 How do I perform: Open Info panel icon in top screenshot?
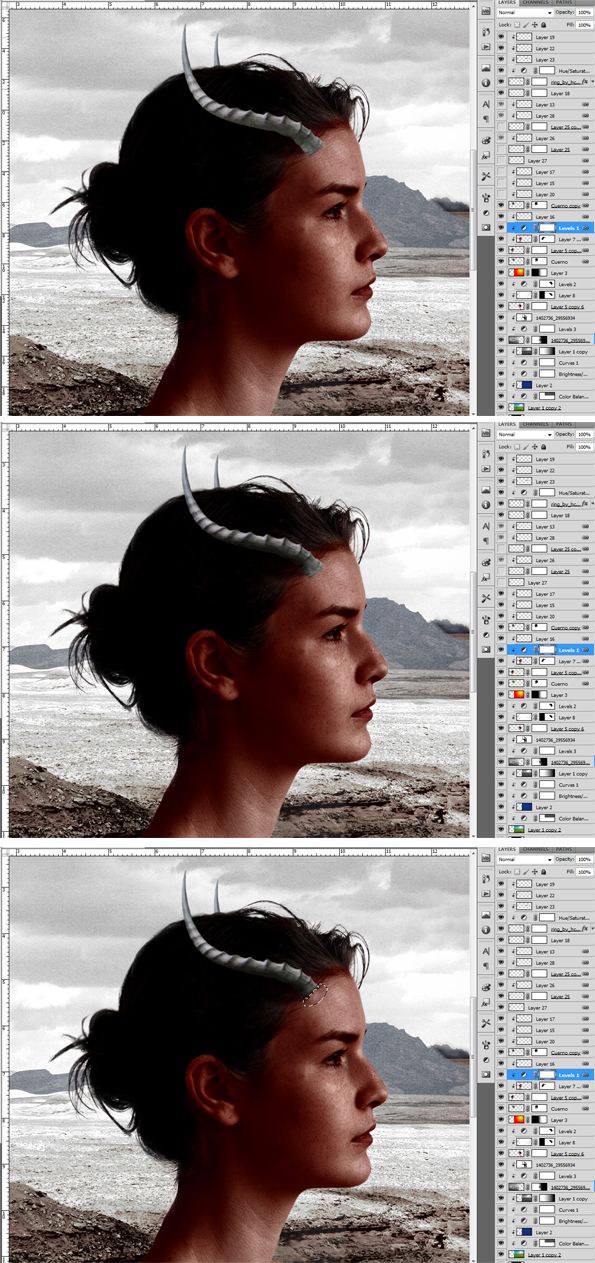click(486, 82)
